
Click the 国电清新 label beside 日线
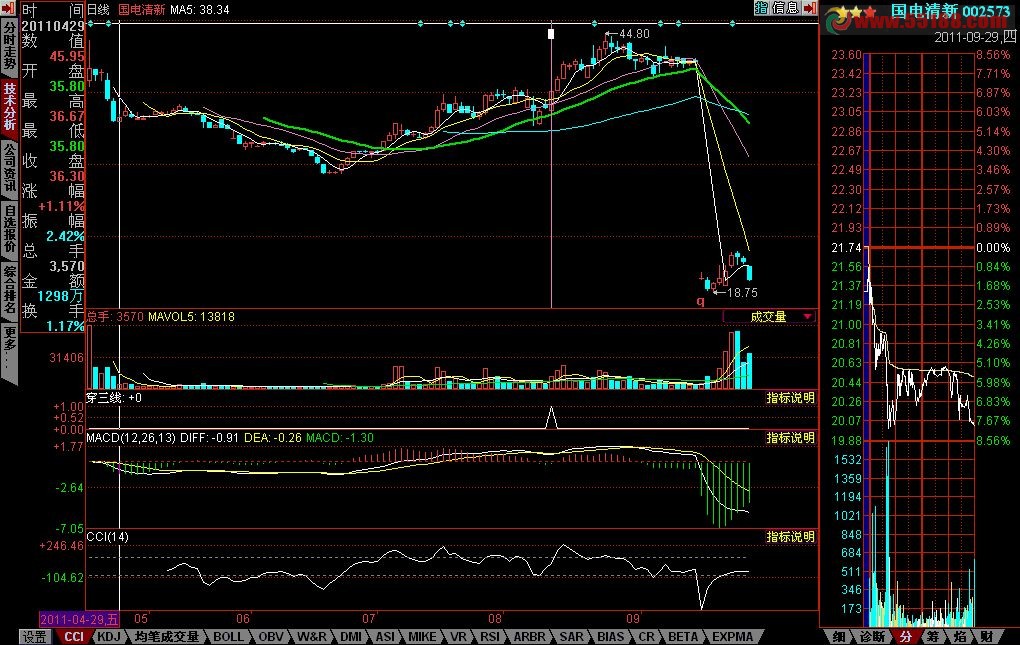pyautogui.click(x=141, y=10)
